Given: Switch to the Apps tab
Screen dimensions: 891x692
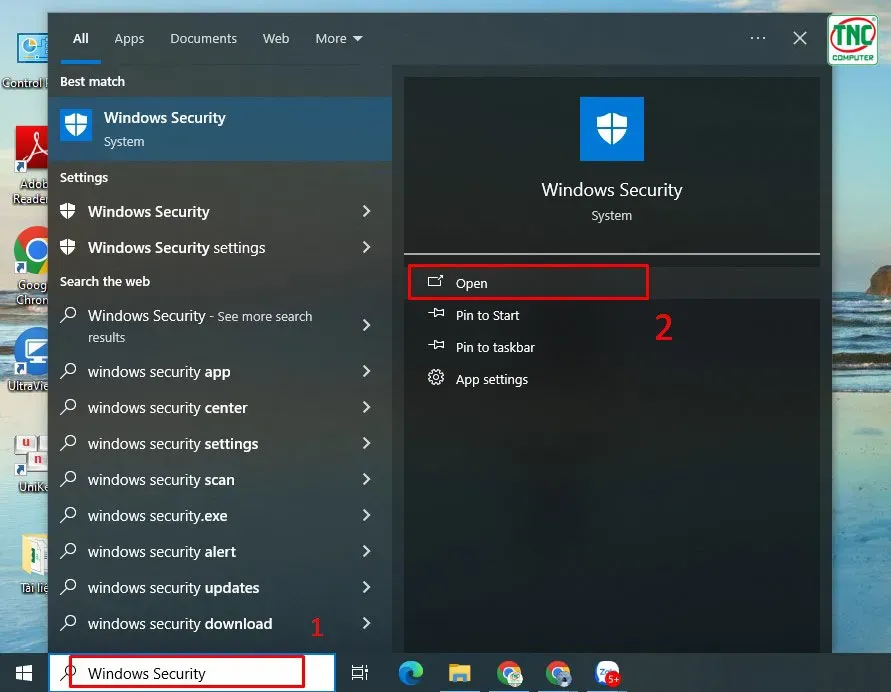Looking at the screenshot, I should coord(129,38).
